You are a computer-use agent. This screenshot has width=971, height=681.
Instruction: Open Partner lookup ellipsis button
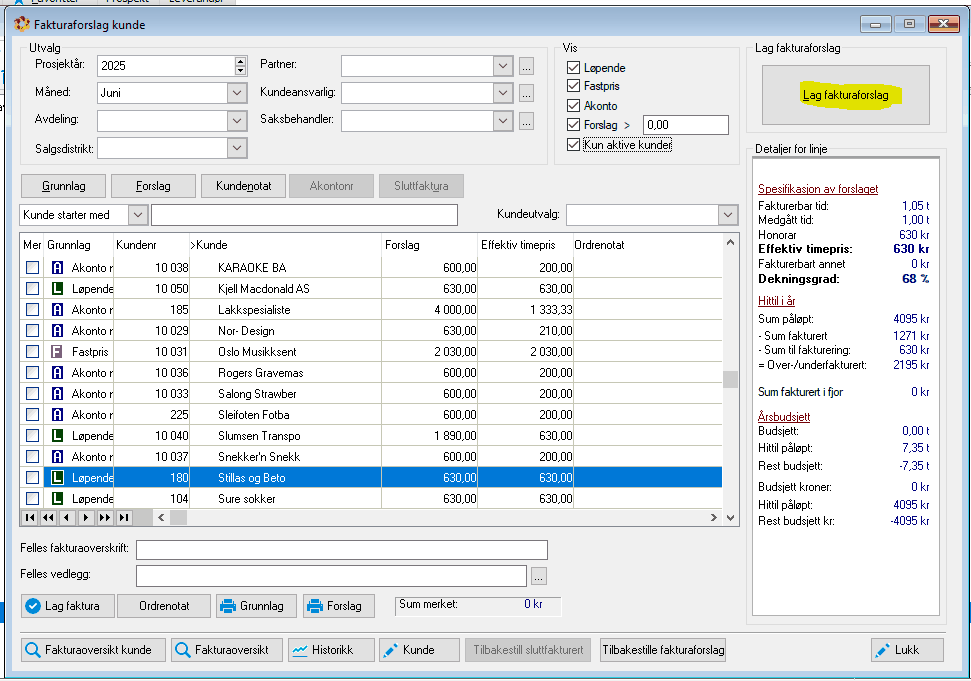[x=526, y=66]
